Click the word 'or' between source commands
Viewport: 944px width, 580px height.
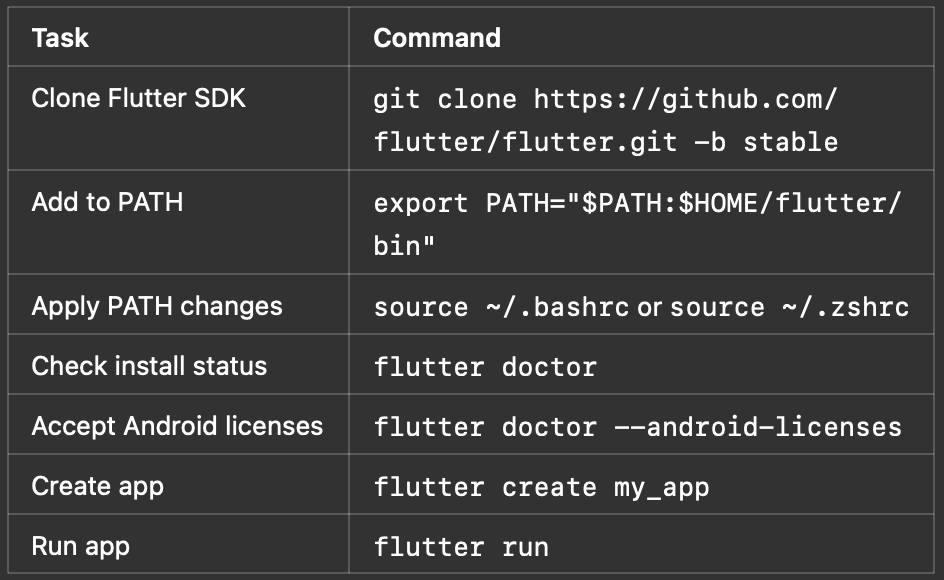[x=650, y=308]
